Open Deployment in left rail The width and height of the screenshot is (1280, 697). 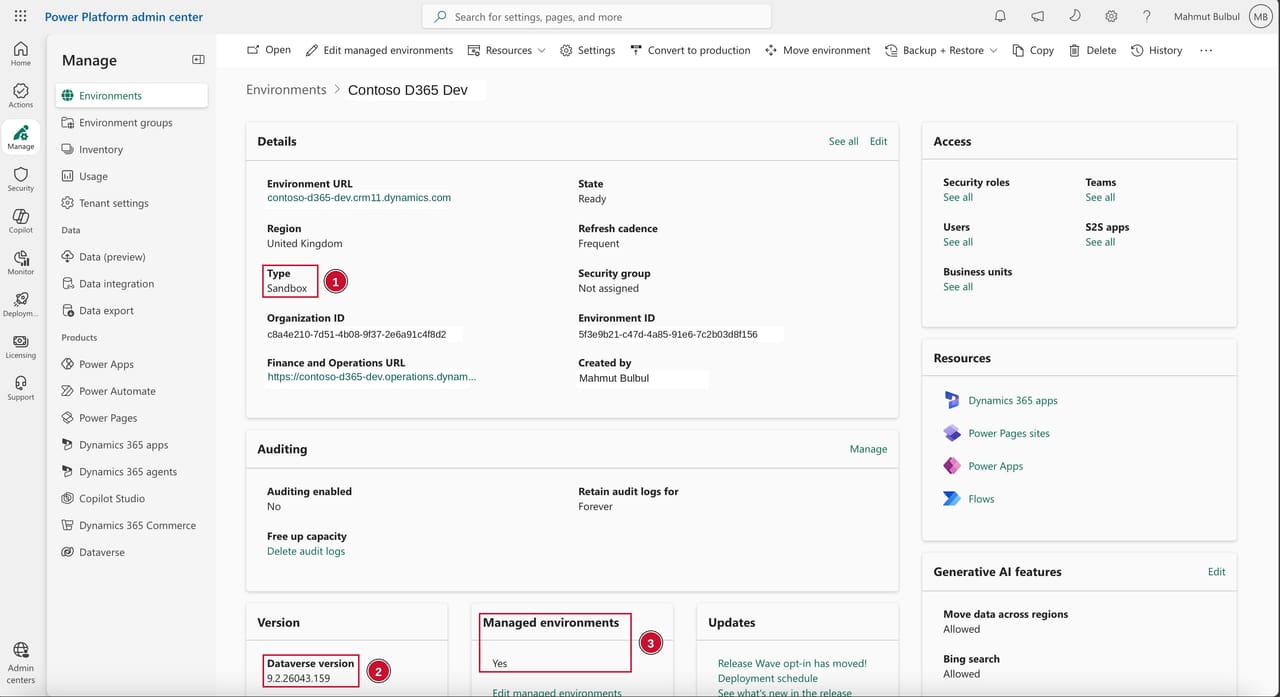pyautogui.click(x=20, y=304)
